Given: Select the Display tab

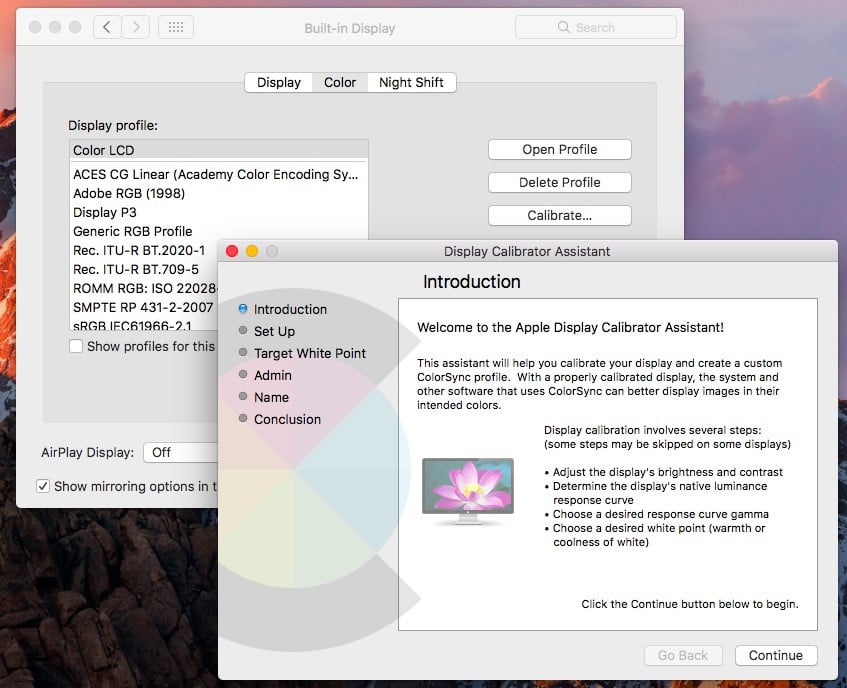Looking at the screenshot, I should 277,82.
